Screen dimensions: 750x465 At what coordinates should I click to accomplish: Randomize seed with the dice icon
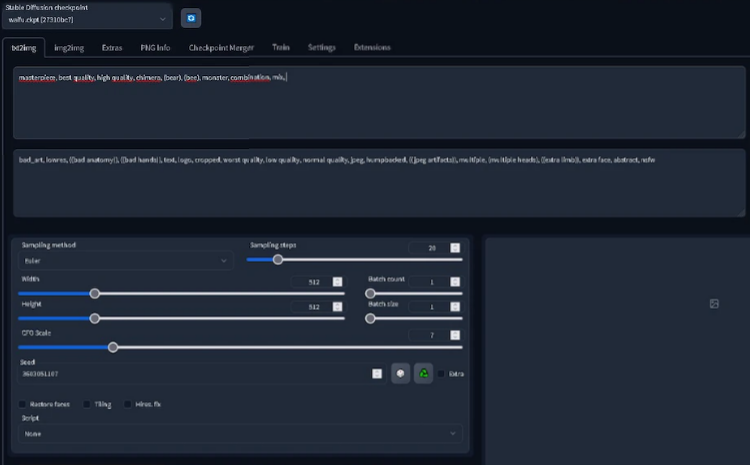tap(400, 373)
